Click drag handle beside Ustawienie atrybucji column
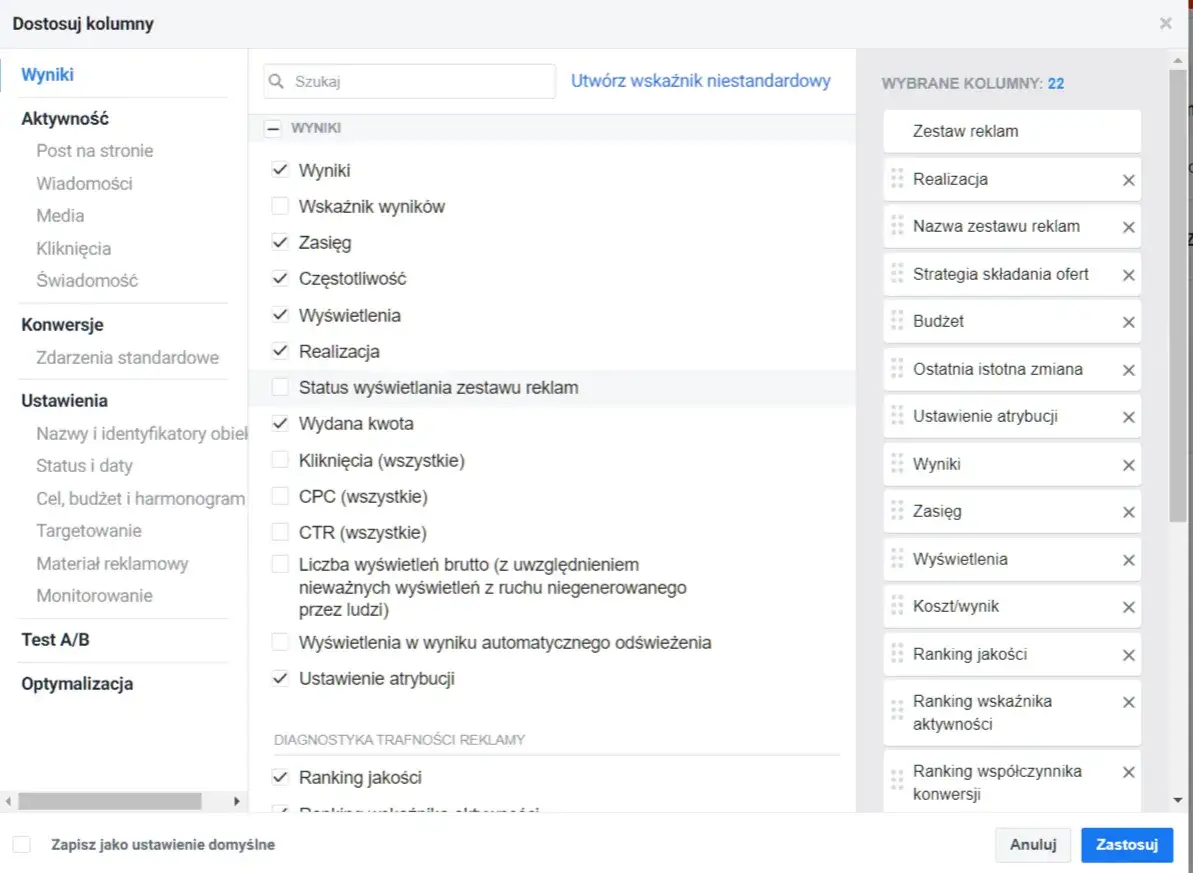 897,417
